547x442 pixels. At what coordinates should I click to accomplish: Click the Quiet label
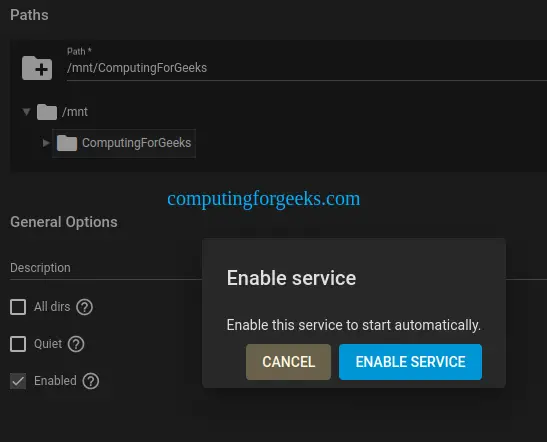48,344
